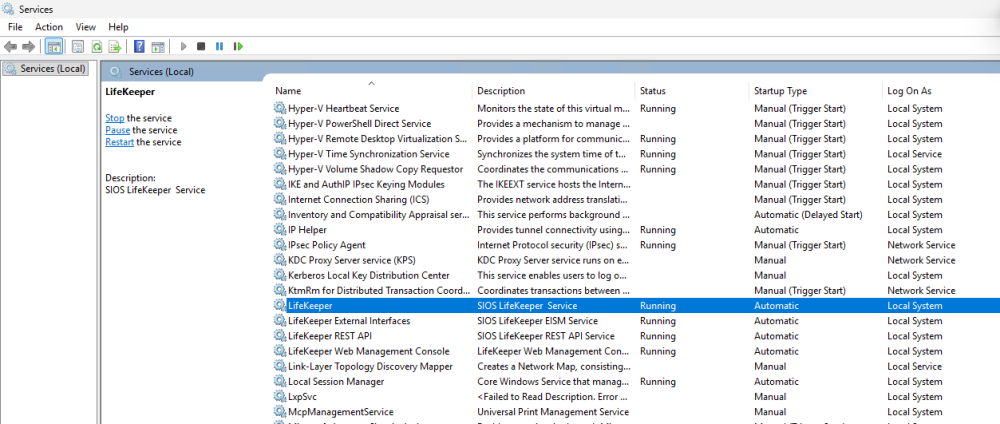The width and height of the screenshot is (1000, 424).
Task: Open Help with the blue question-mark icon
Action: click(140, 47)
